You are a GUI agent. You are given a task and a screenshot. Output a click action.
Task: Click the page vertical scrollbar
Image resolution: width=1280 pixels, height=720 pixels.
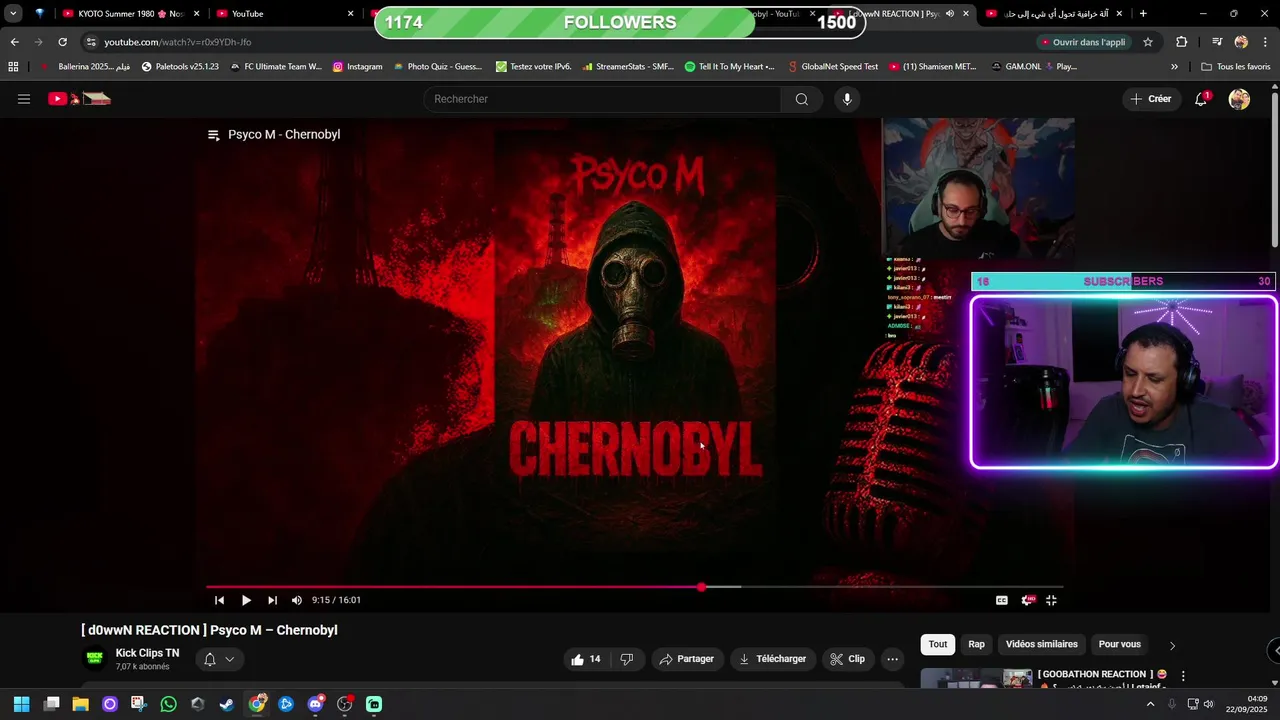tap(1275, 170)
